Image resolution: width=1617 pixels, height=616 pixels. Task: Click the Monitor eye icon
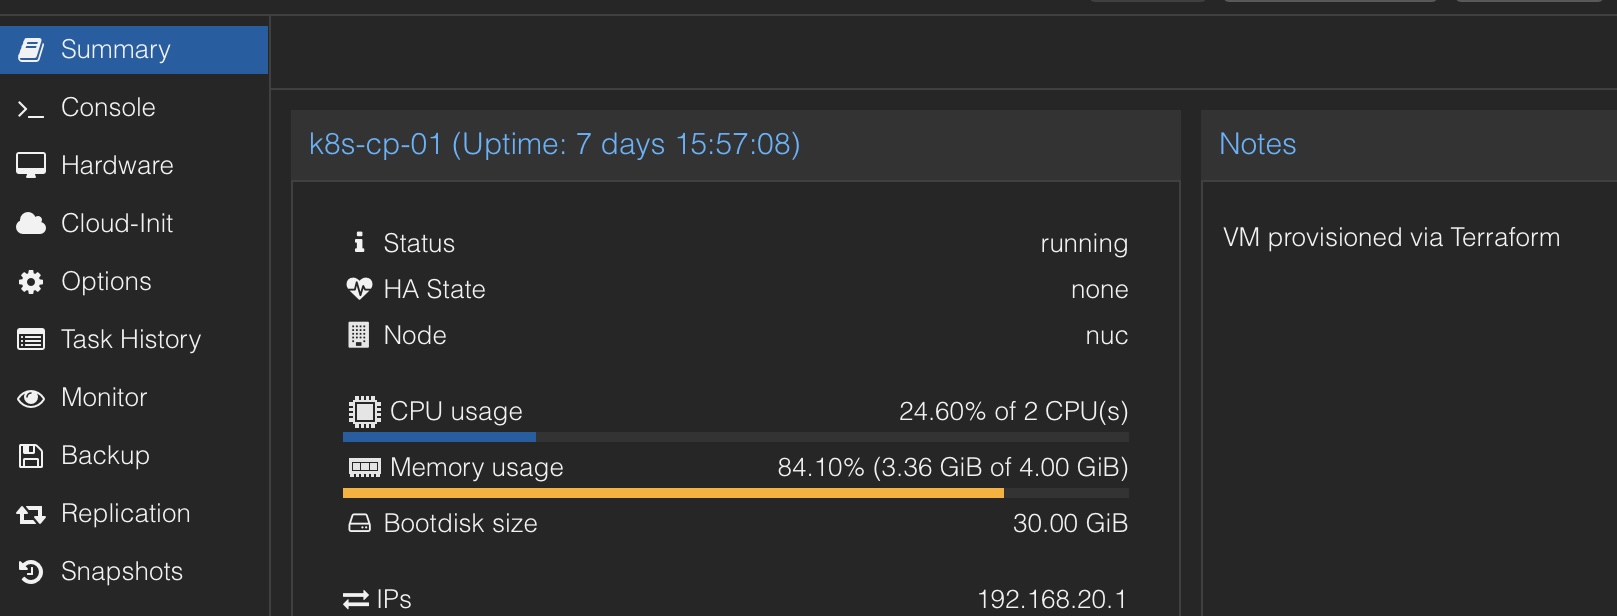click(x=31, y=398)
